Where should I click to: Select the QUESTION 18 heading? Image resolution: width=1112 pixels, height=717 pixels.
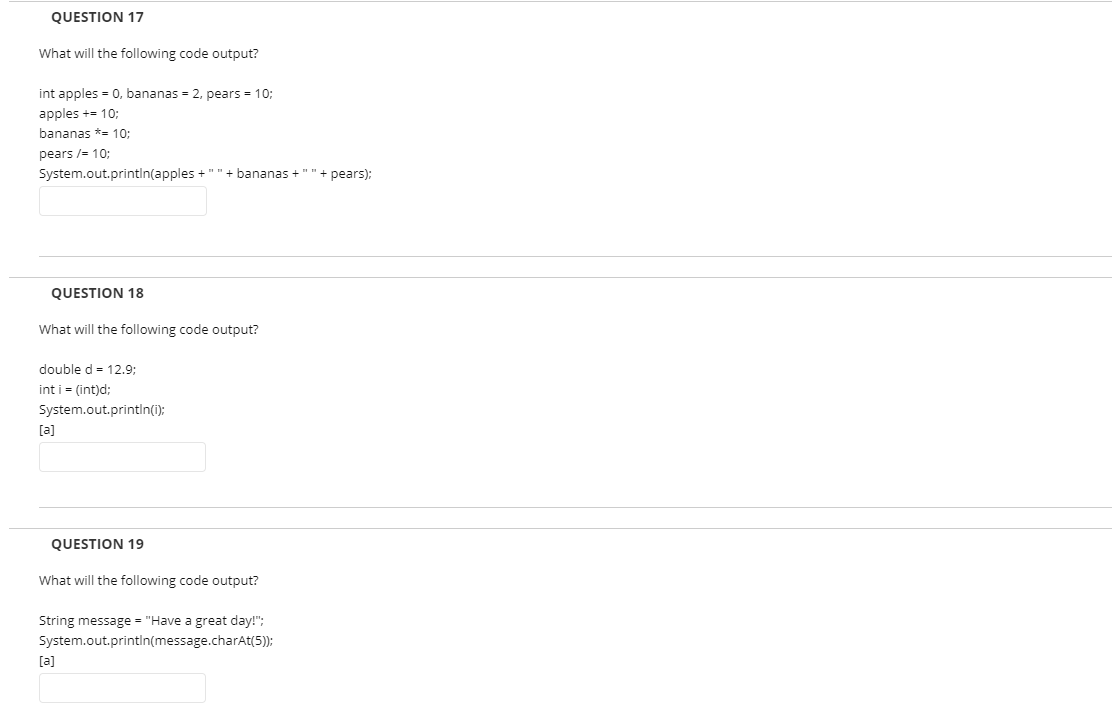pos(97,293)
